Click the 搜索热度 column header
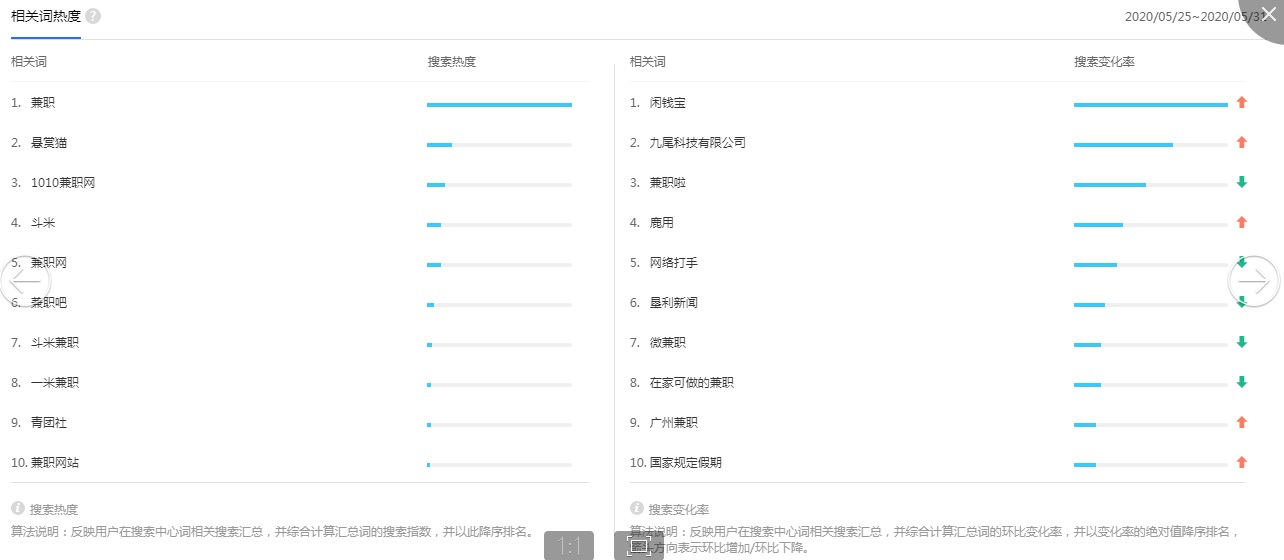Screen dimensions: 1284x560 click(452, 62)
